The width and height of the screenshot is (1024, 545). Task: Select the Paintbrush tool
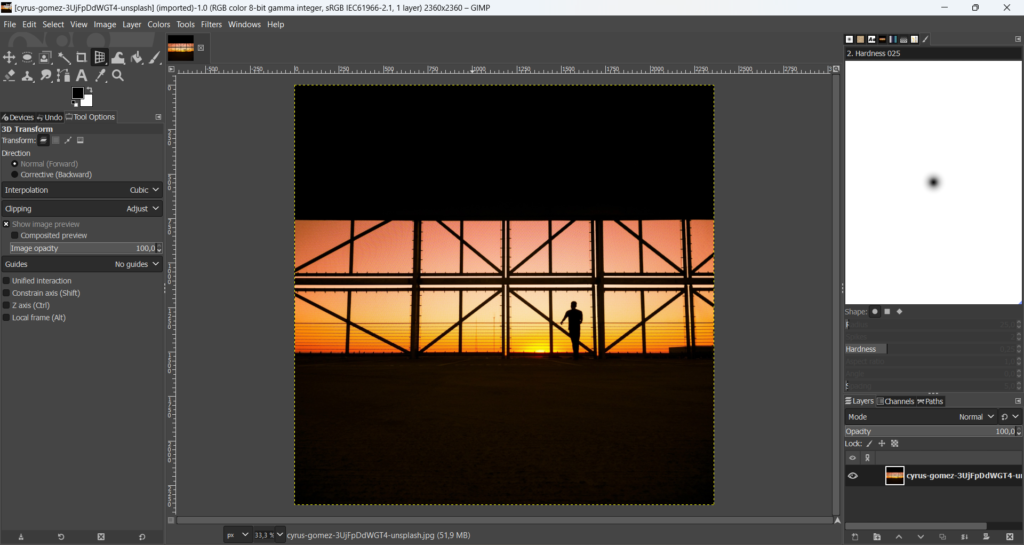155,58
